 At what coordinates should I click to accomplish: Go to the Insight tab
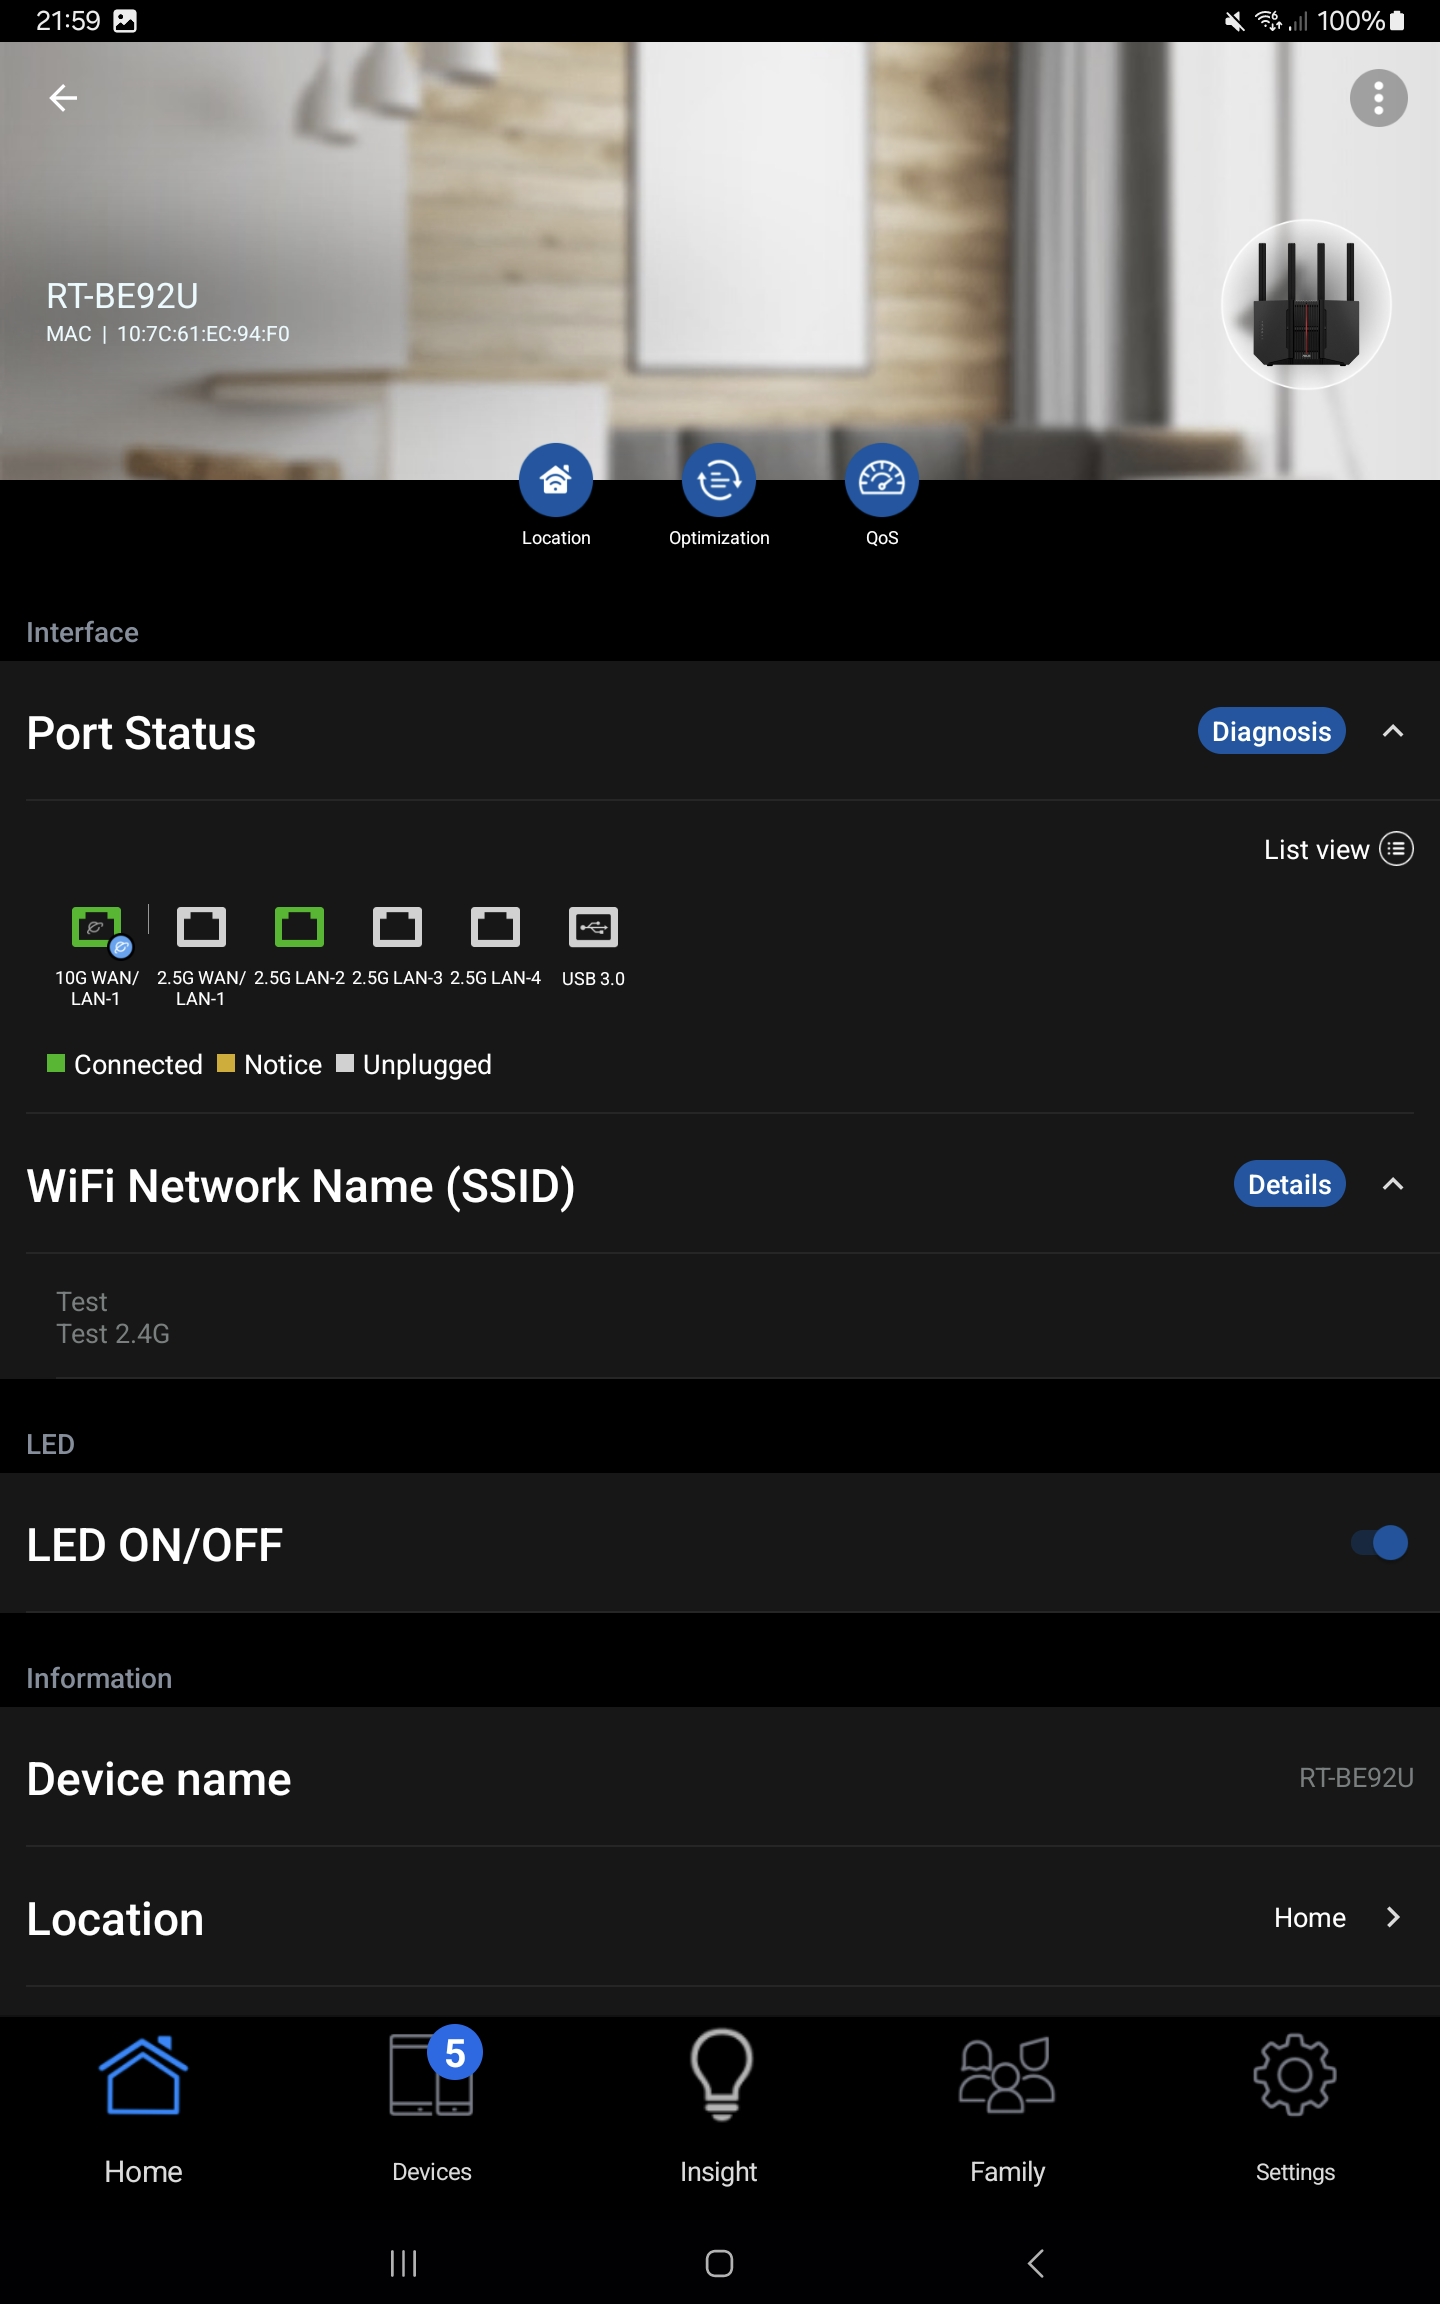point(719,2100)
